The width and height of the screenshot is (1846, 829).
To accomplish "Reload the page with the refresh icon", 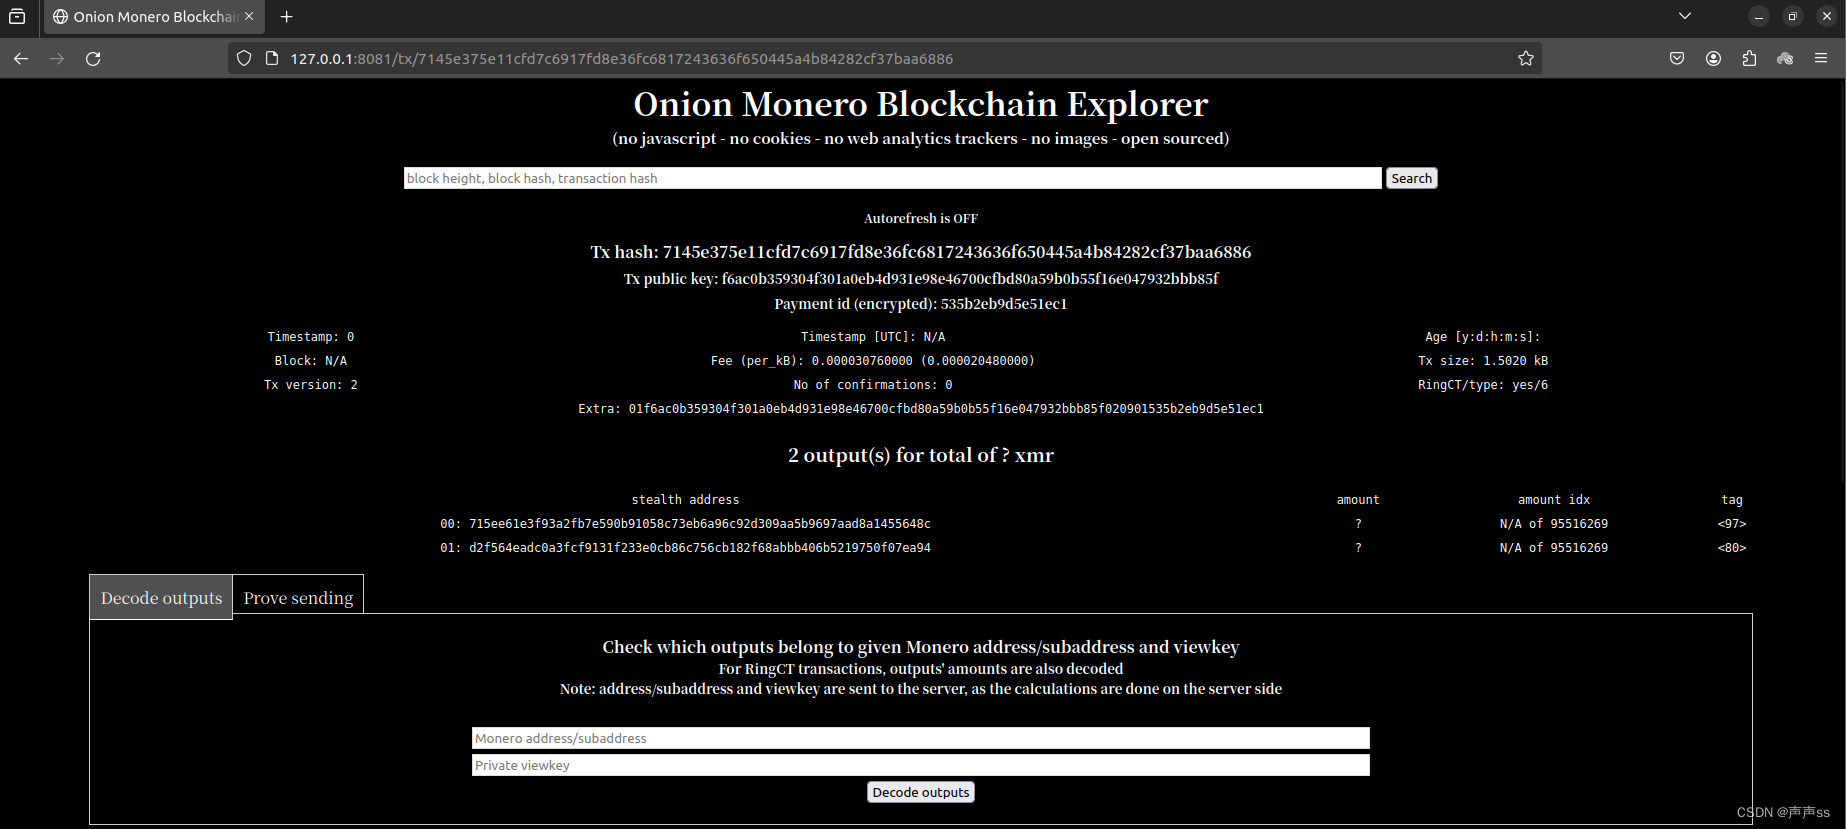I will pos(93,59).
